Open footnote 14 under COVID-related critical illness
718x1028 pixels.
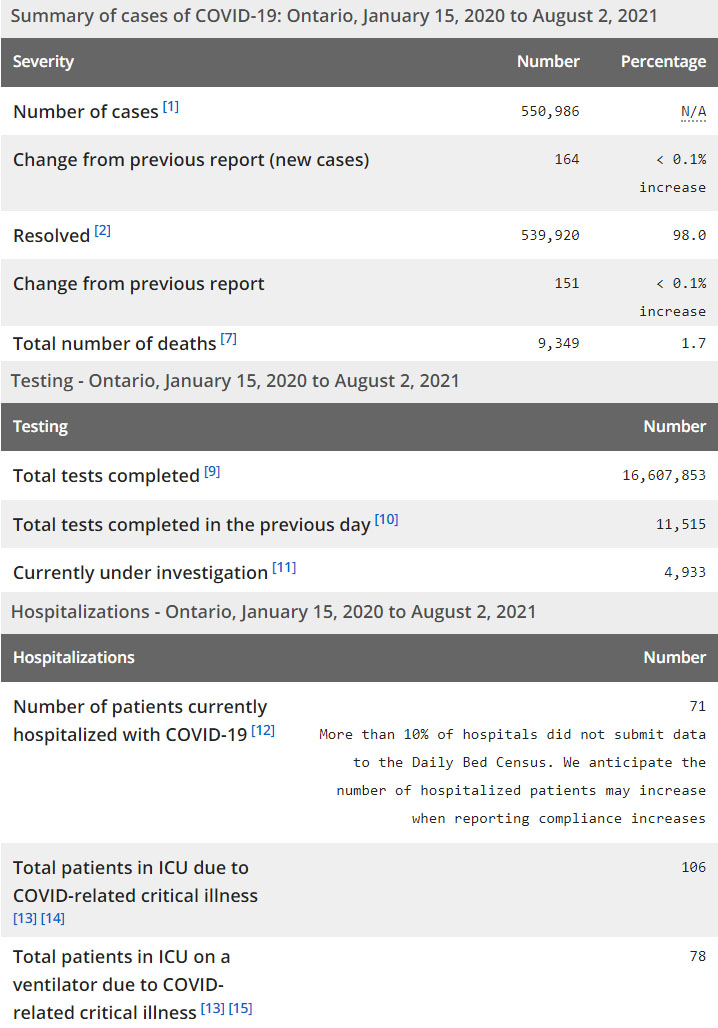tap(52, 918)
